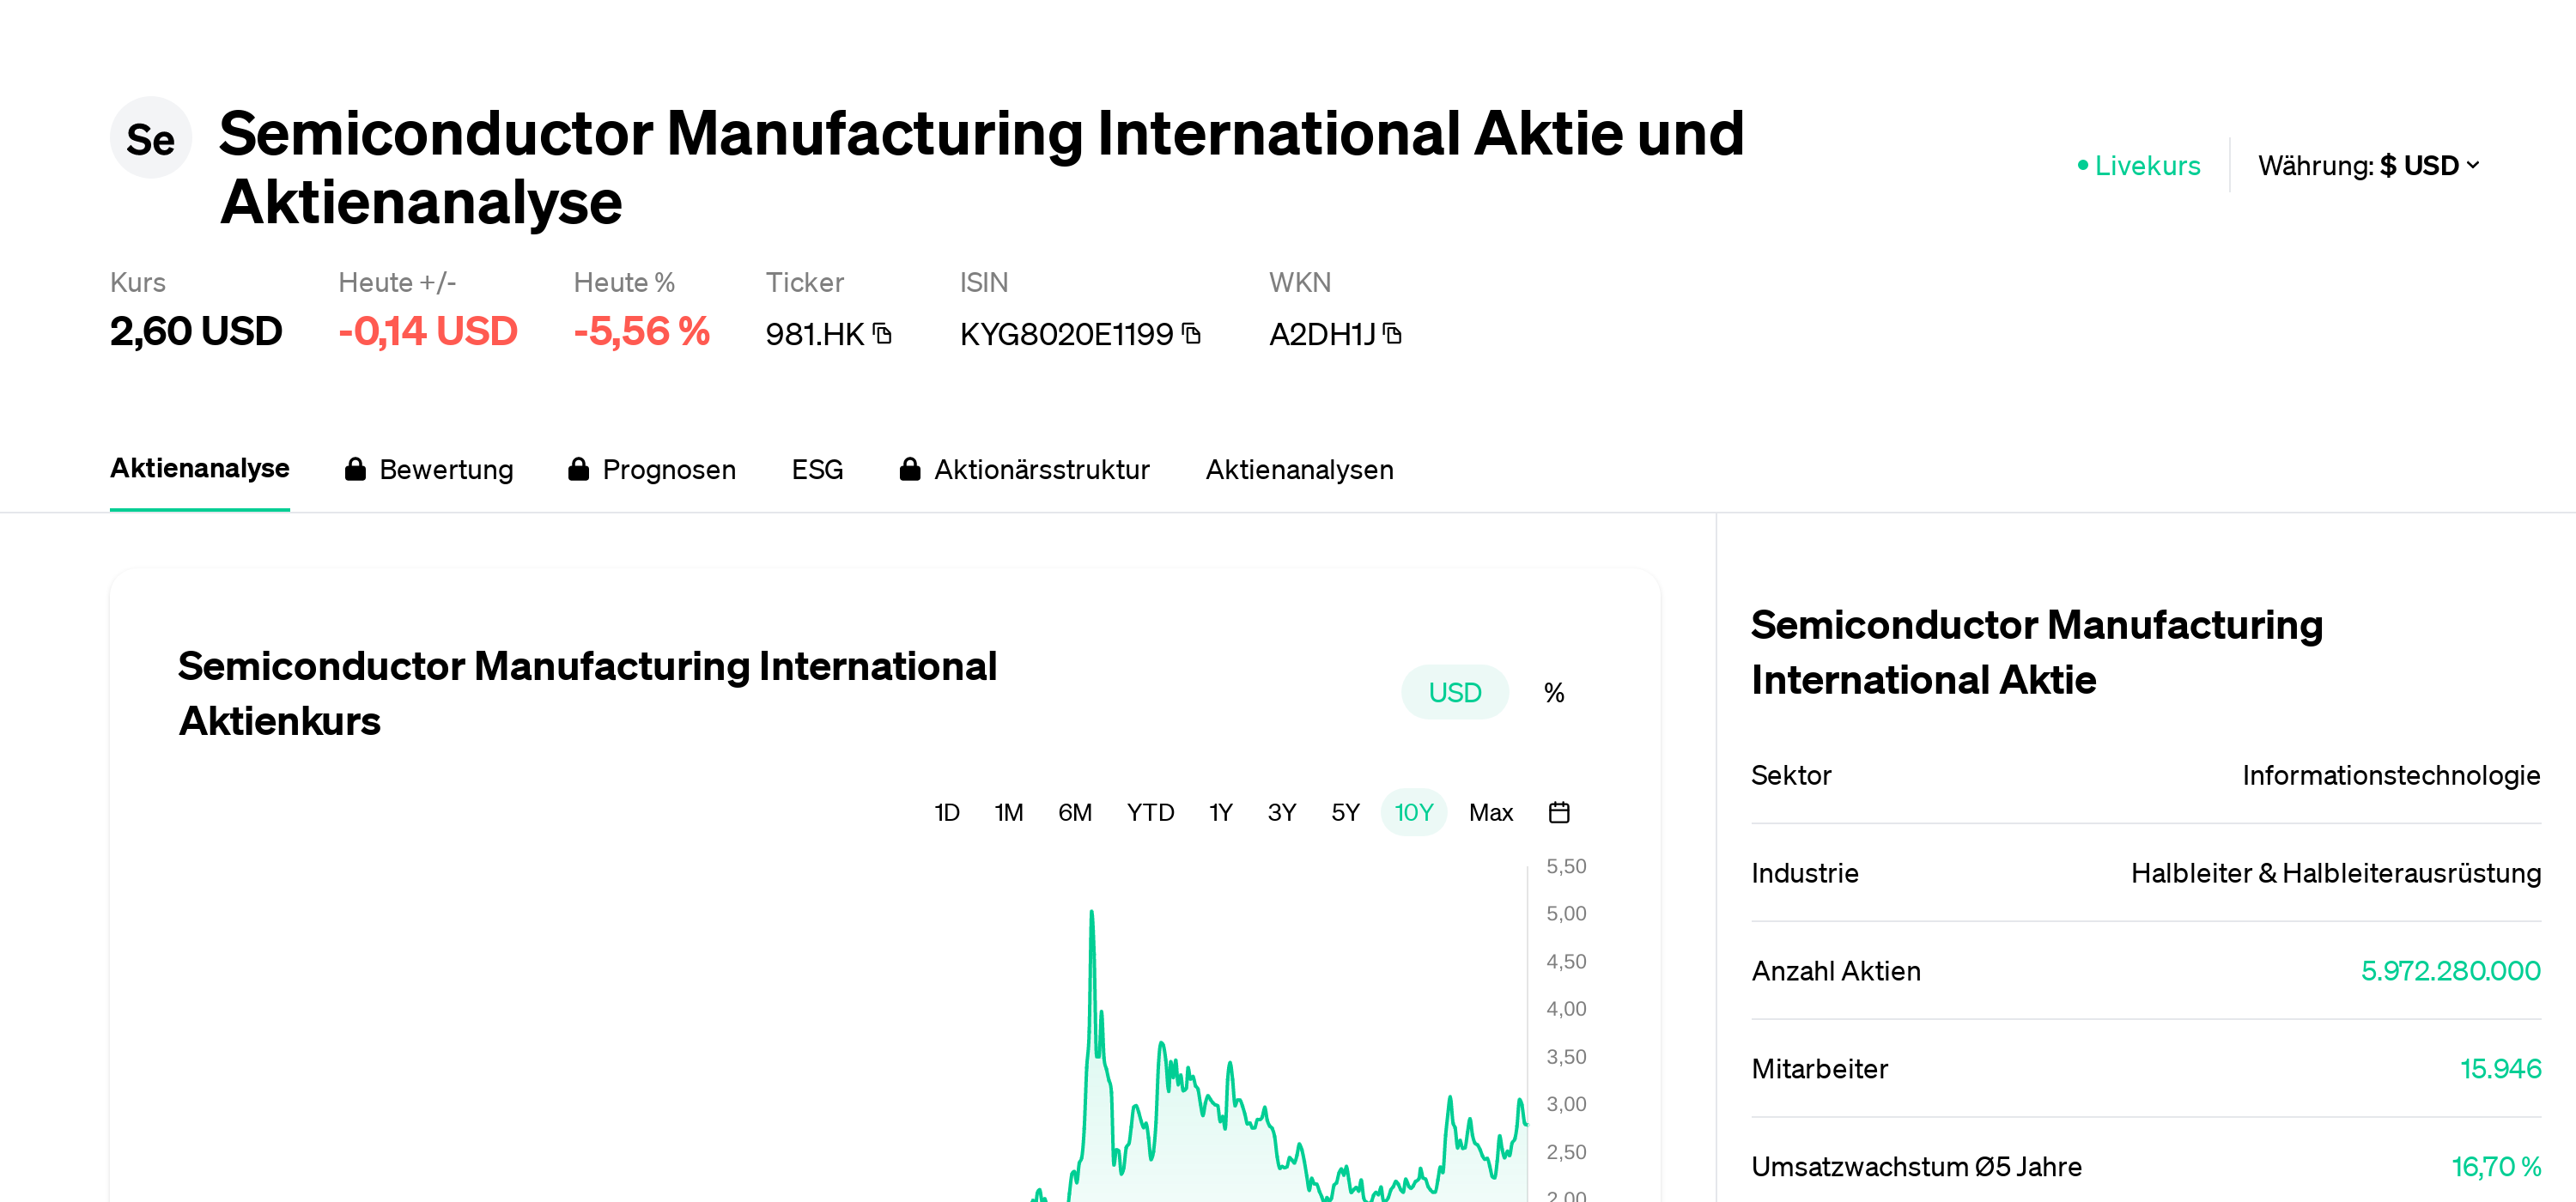The image size is (2576, 1202).
Task: Click the lock icon beside Aktionärsstruktur
Action: point(909,469)
